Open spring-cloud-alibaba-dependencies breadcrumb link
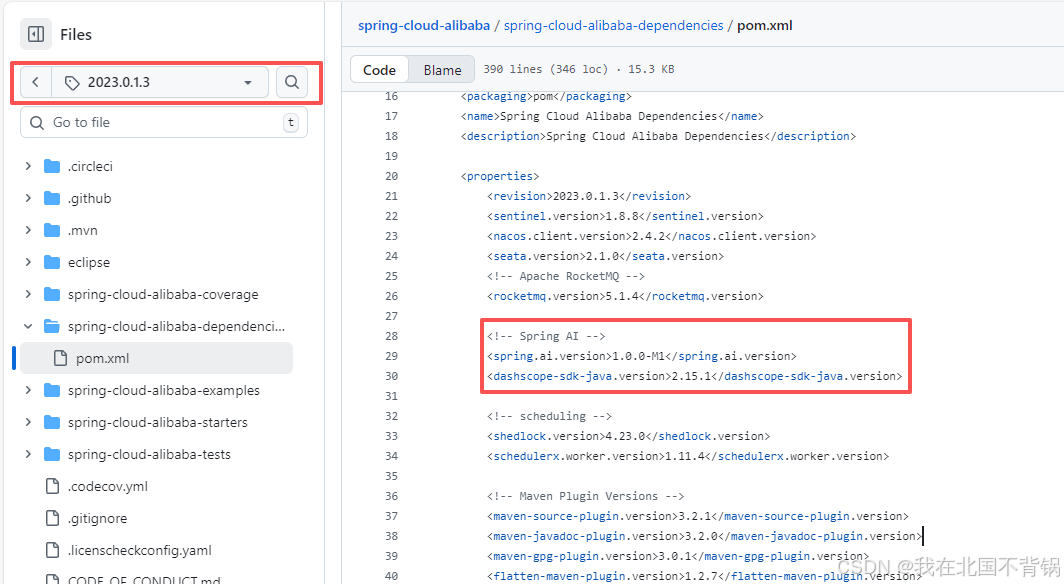 [x=613, y=25]
